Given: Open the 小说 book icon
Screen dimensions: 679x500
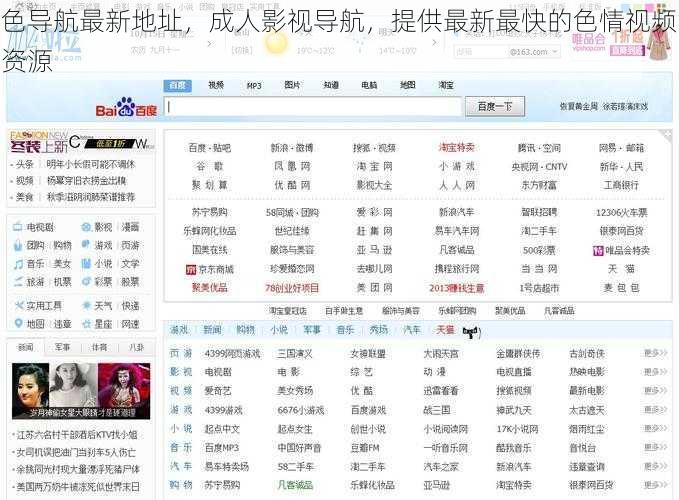Looking at the screenshot, I should pos(86,264).
